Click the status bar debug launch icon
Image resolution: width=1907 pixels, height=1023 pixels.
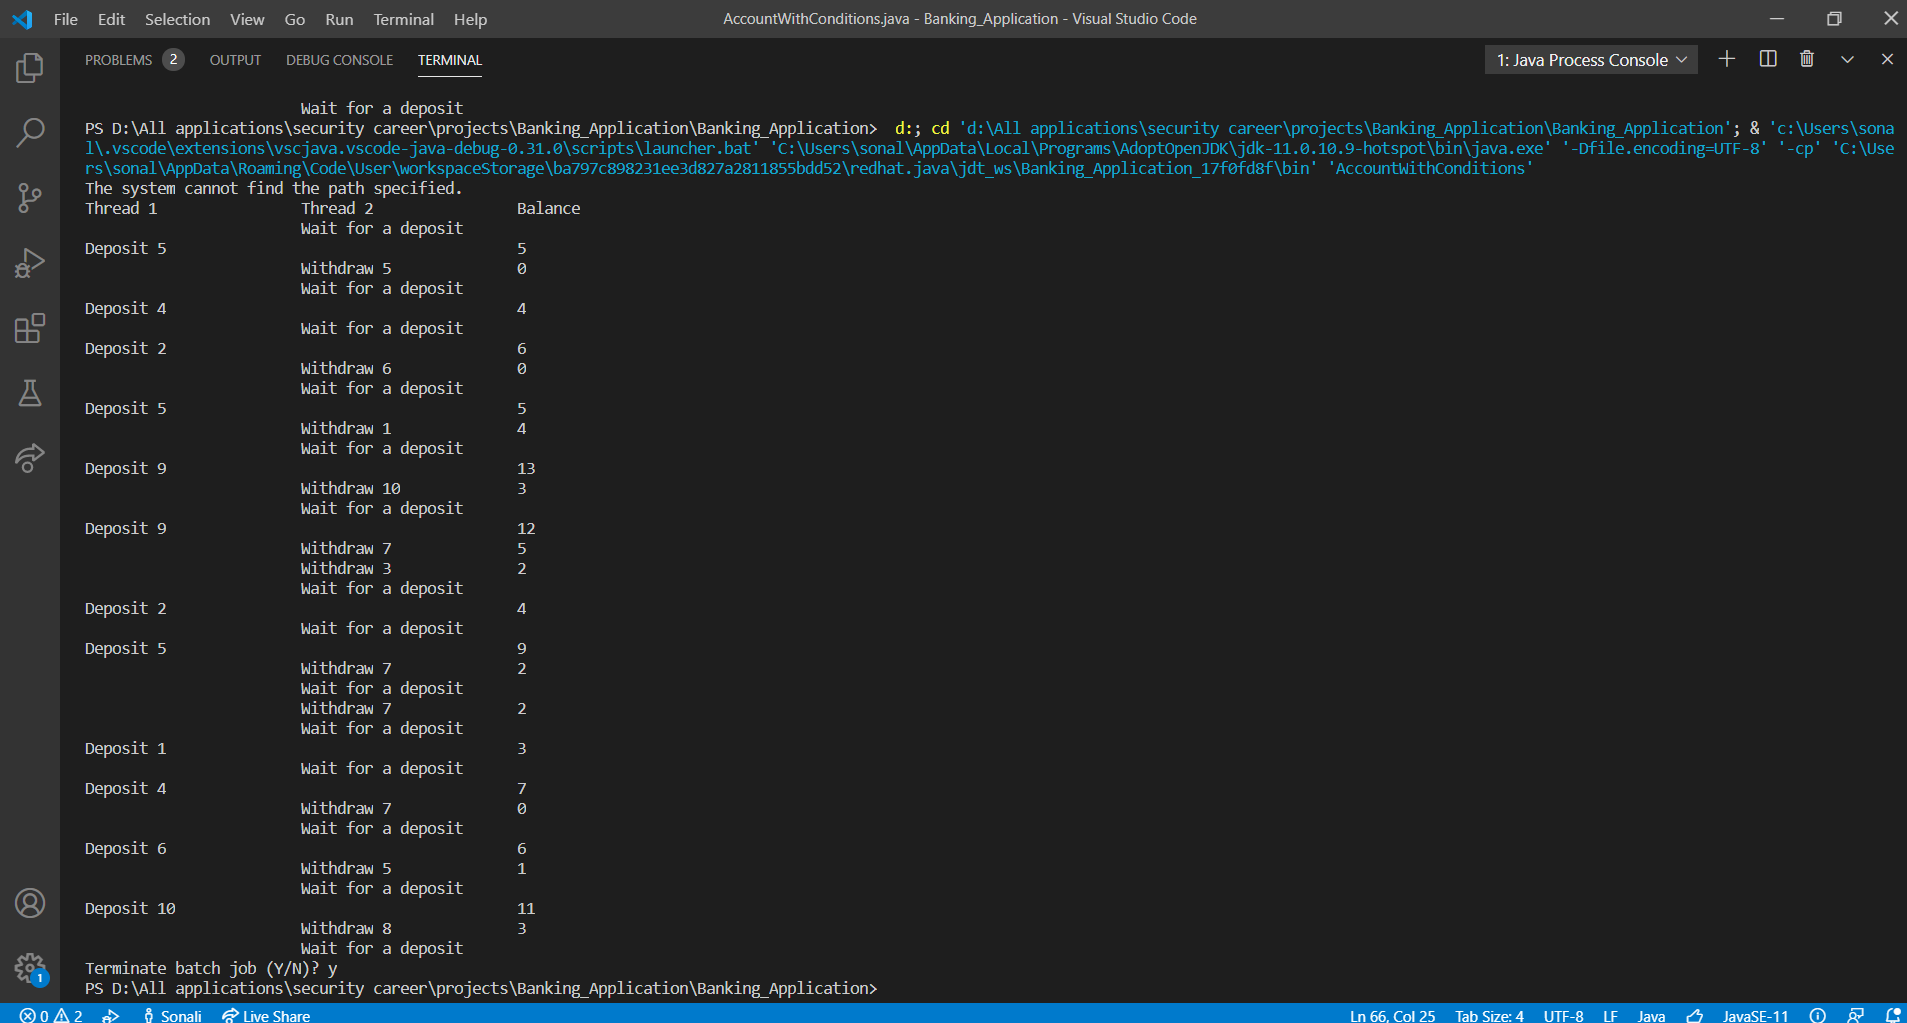111,1015
